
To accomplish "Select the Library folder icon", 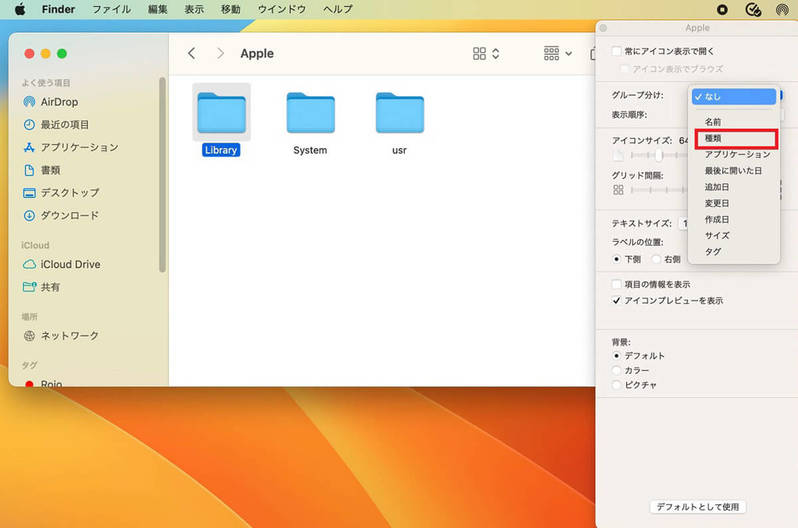I will (221, 113).
